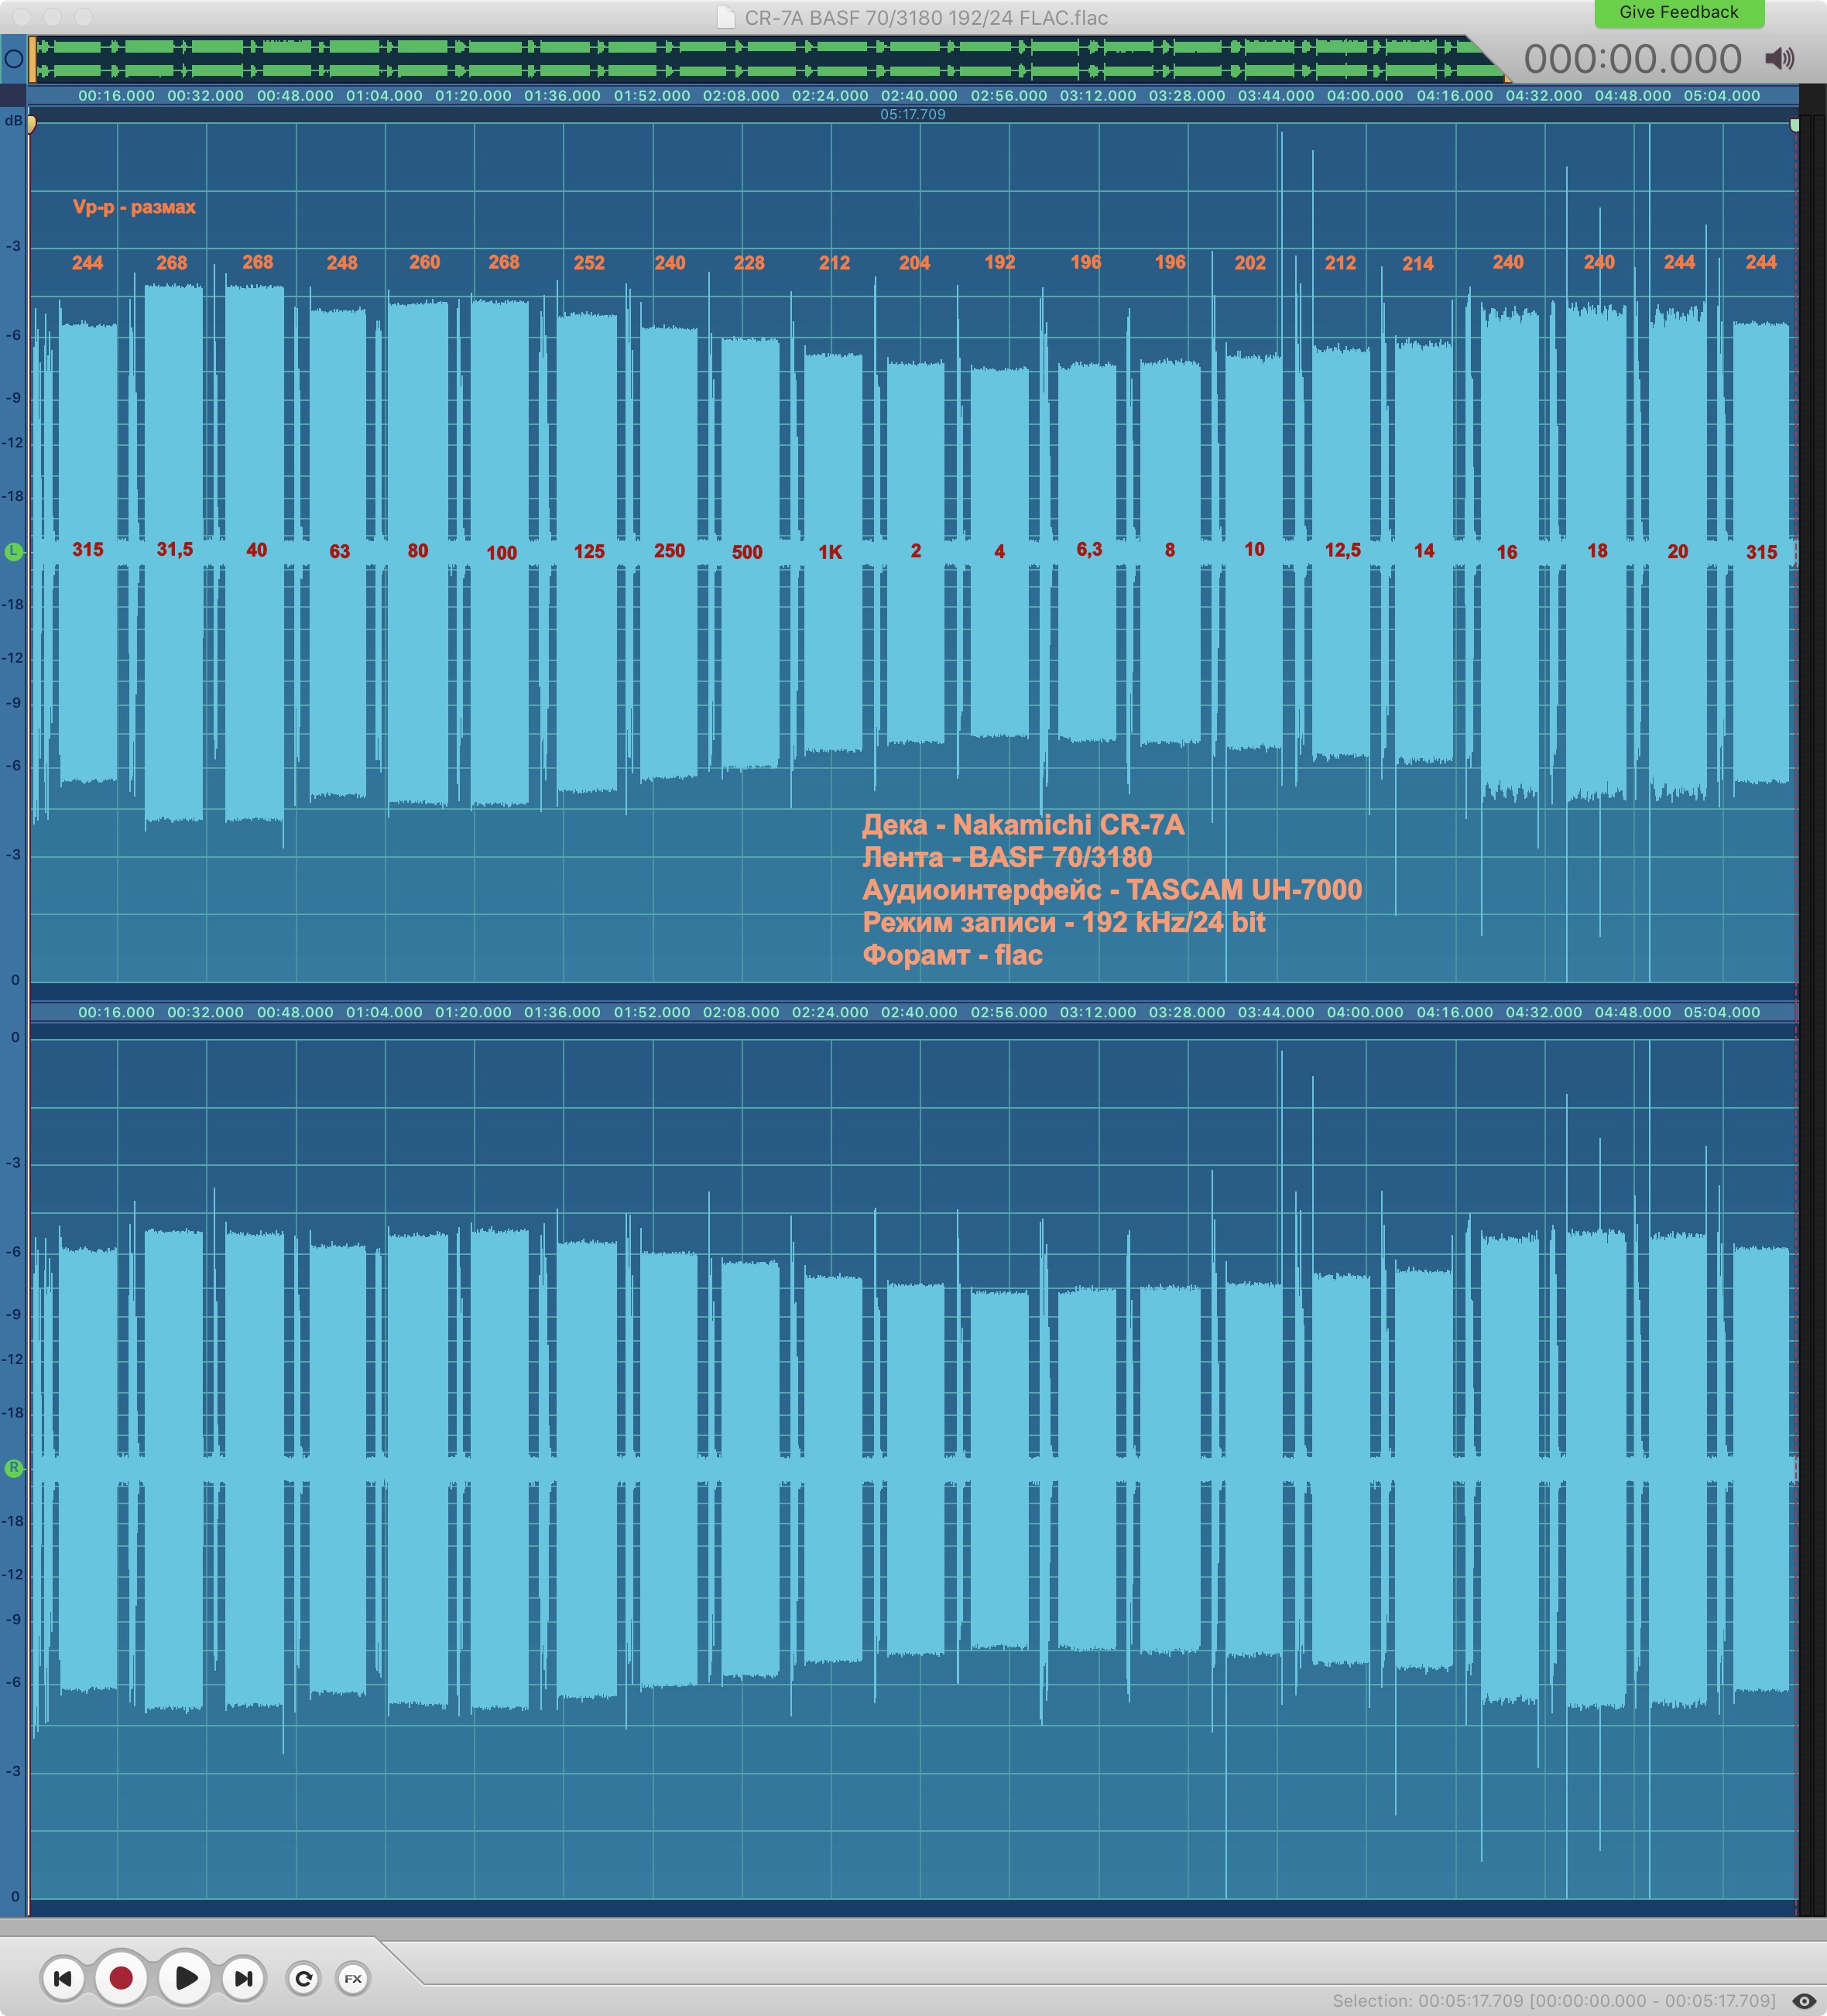Click the document icon in the title bar
This screenshot has height=2016, width=1827.
tap(727, 17)
